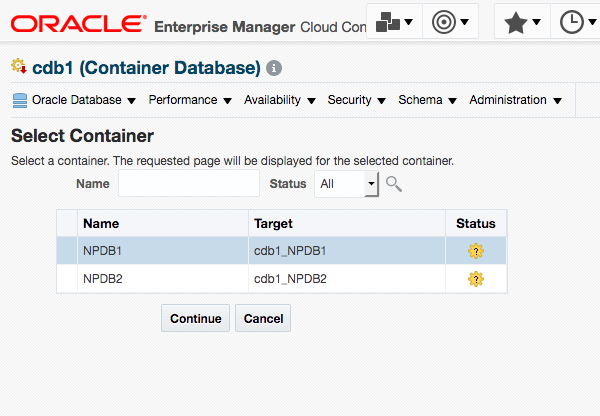Expand the Oracle Database menu
The height and width of the screenshot is (416, 600).
[x=84, y=100]
